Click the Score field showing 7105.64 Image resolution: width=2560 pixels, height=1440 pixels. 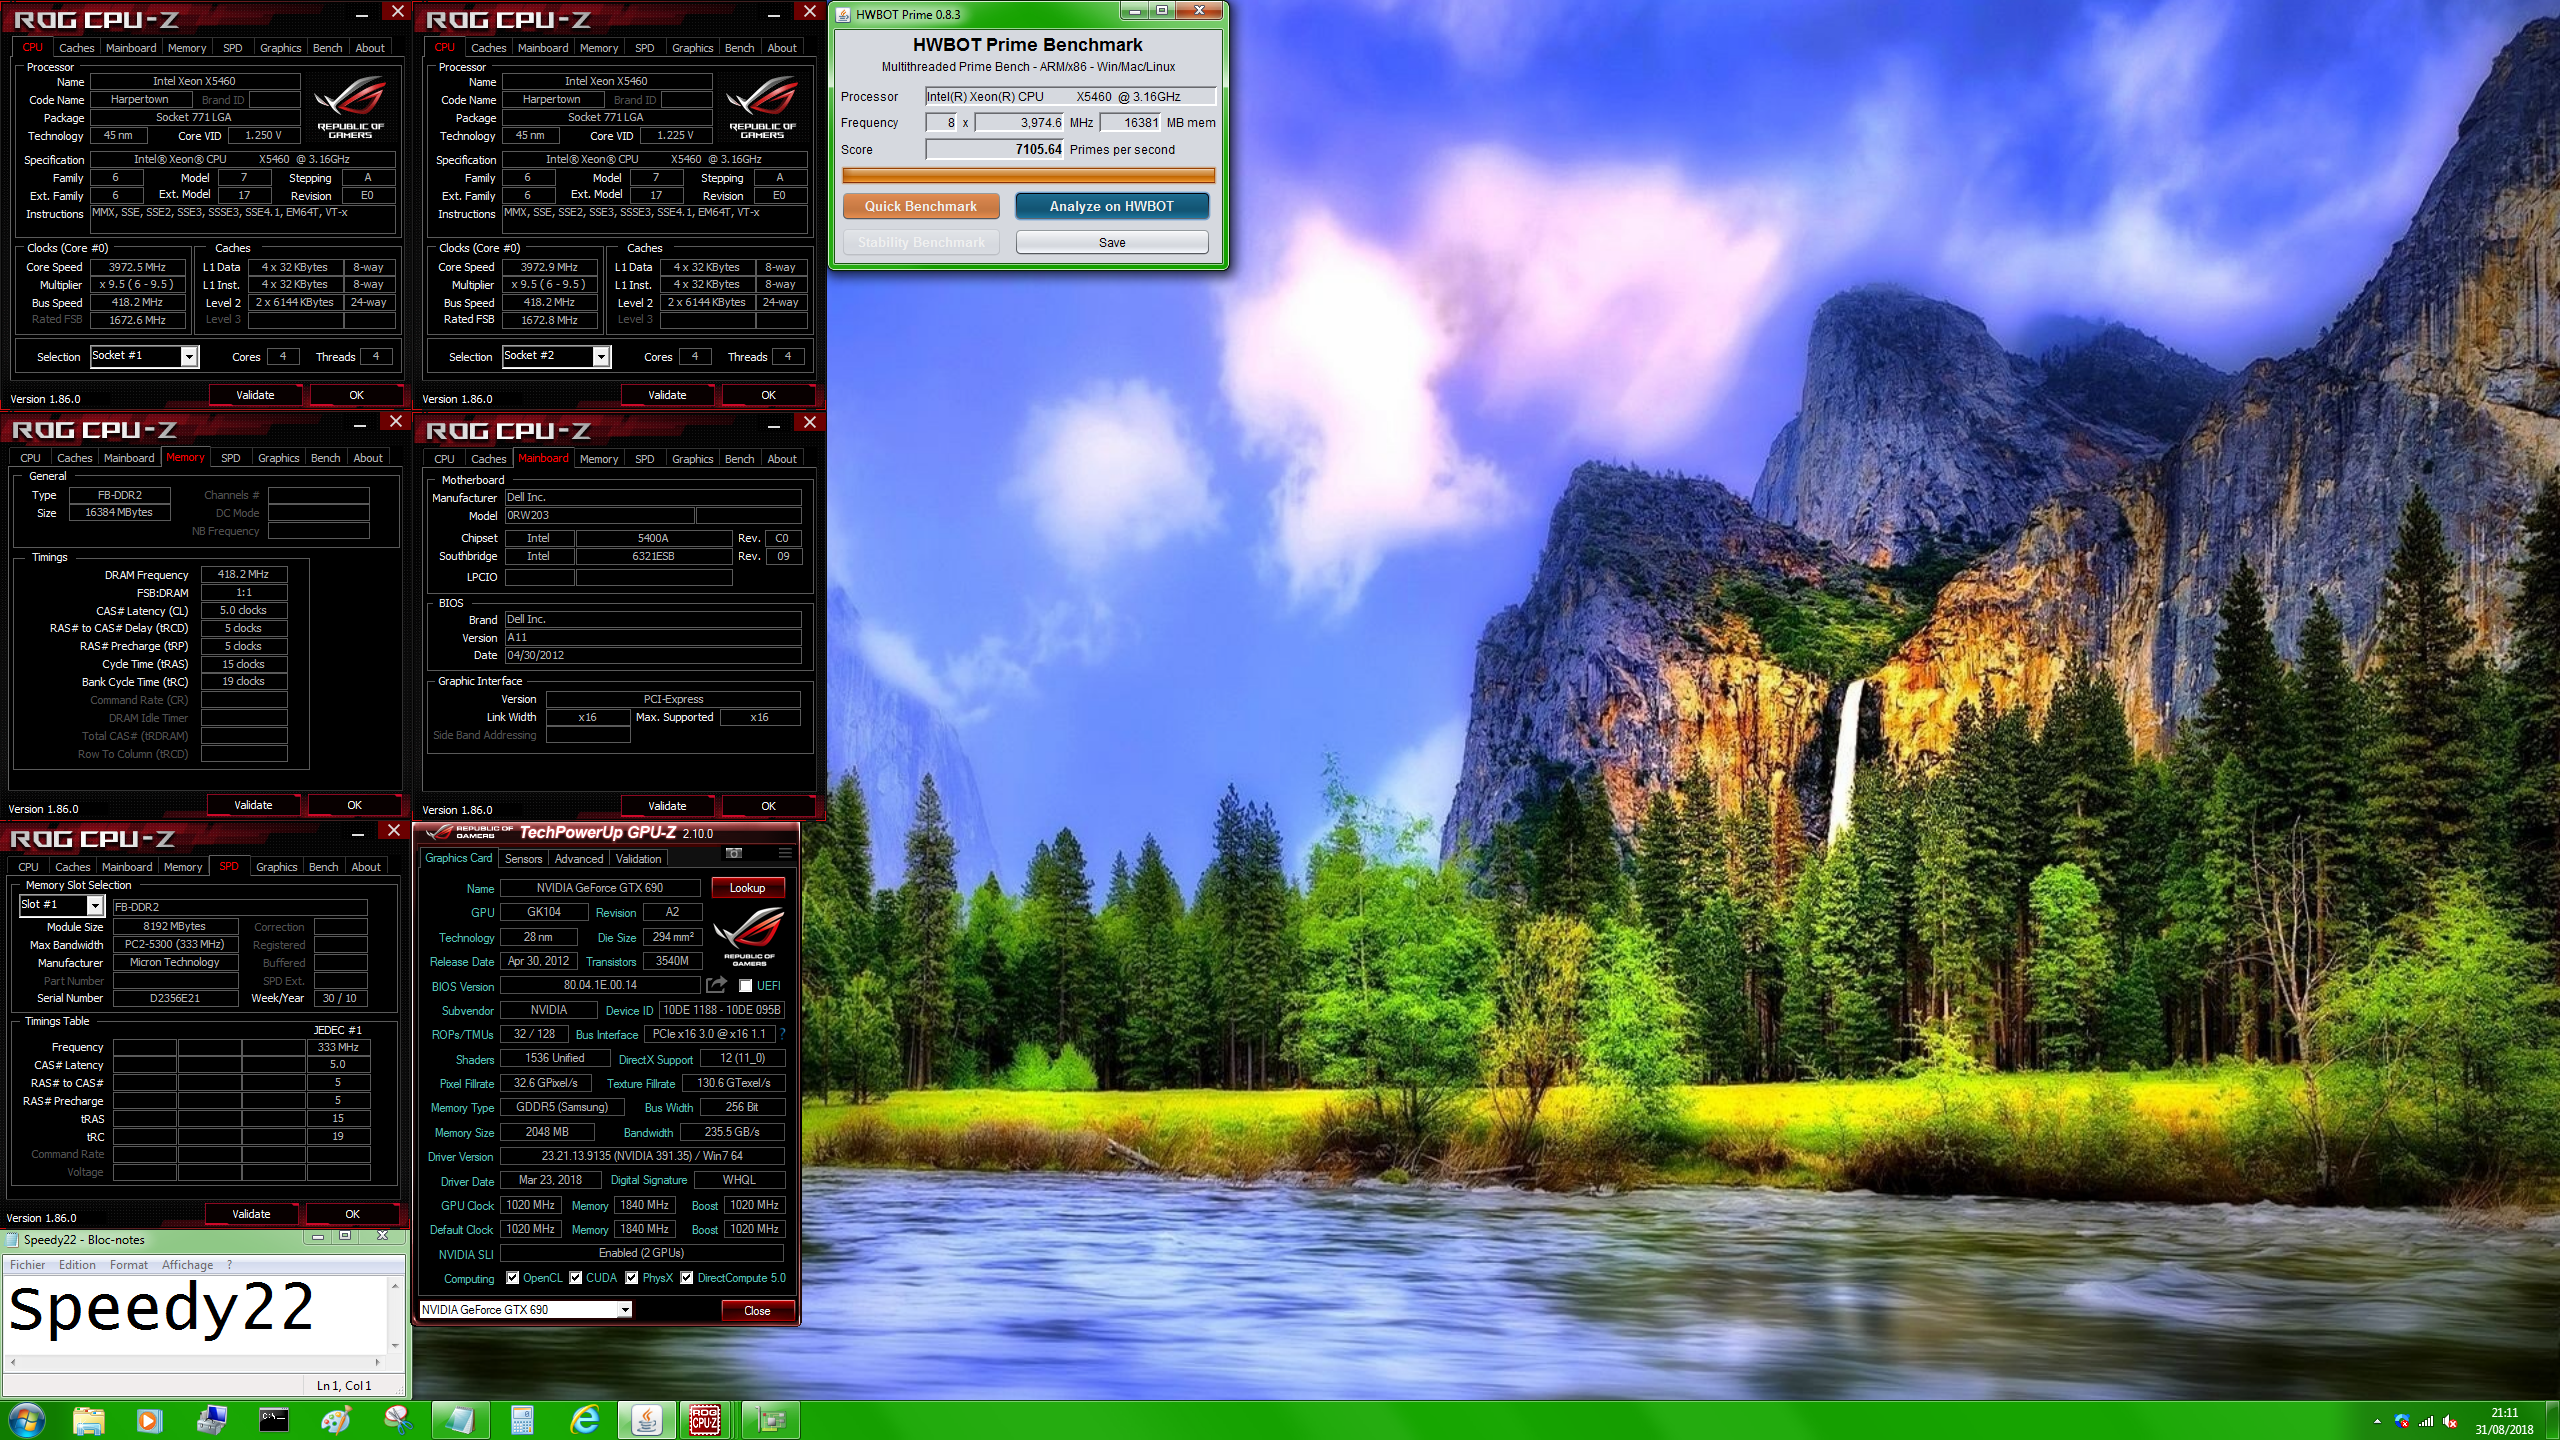coord(995,150)
